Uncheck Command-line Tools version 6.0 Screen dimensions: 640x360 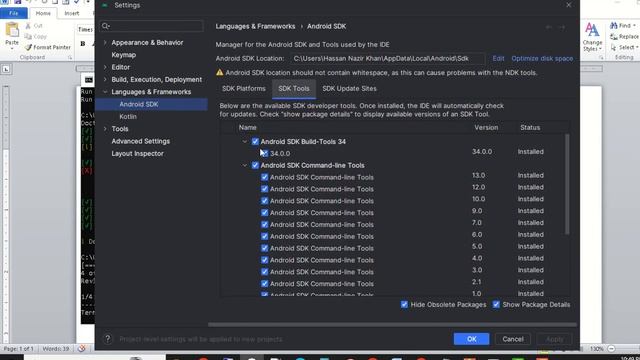[x=264, y=236]
